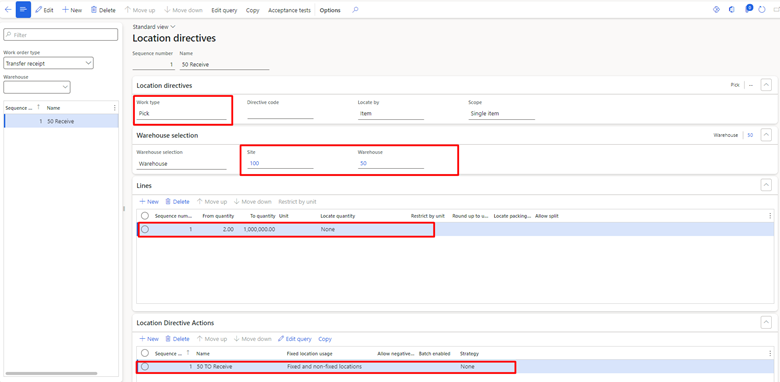Click the left pane horizontal scrollbar
The width and height of the screenshot is (780, 382).
coord(51,373)
